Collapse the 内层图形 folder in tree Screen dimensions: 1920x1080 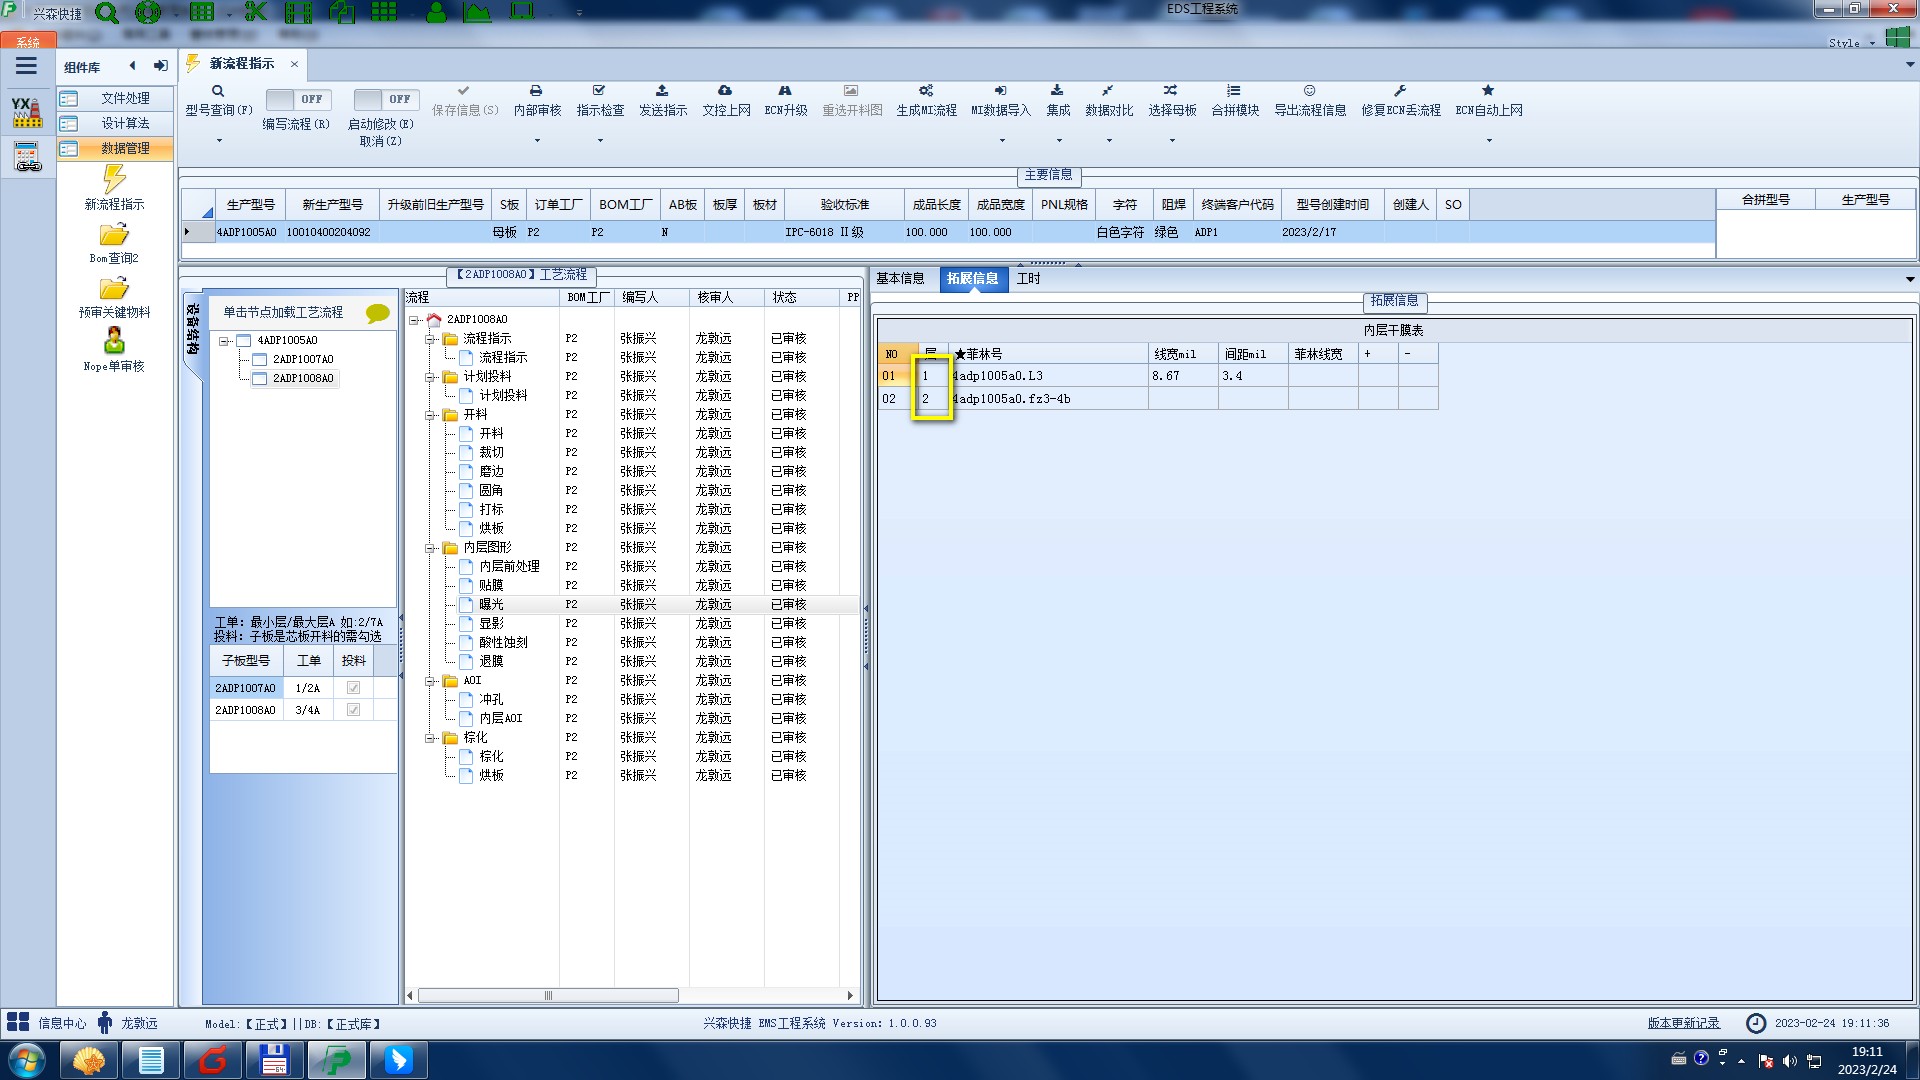coord(431,548)
